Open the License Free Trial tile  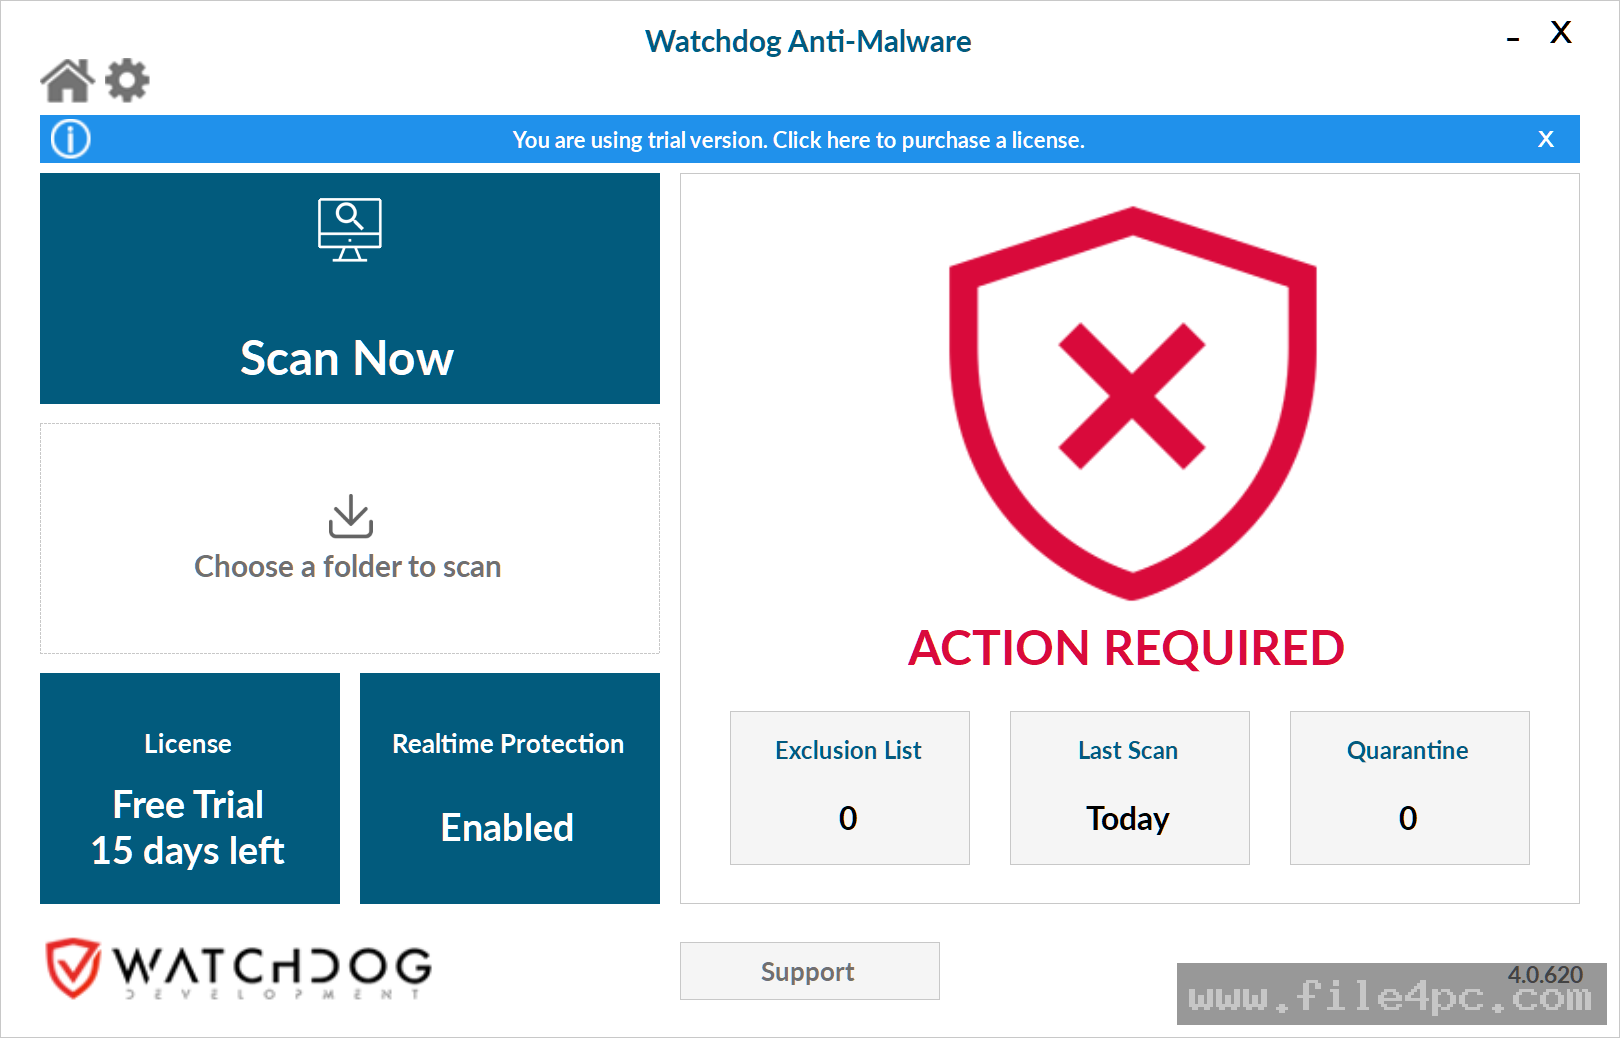coord(190,788)
